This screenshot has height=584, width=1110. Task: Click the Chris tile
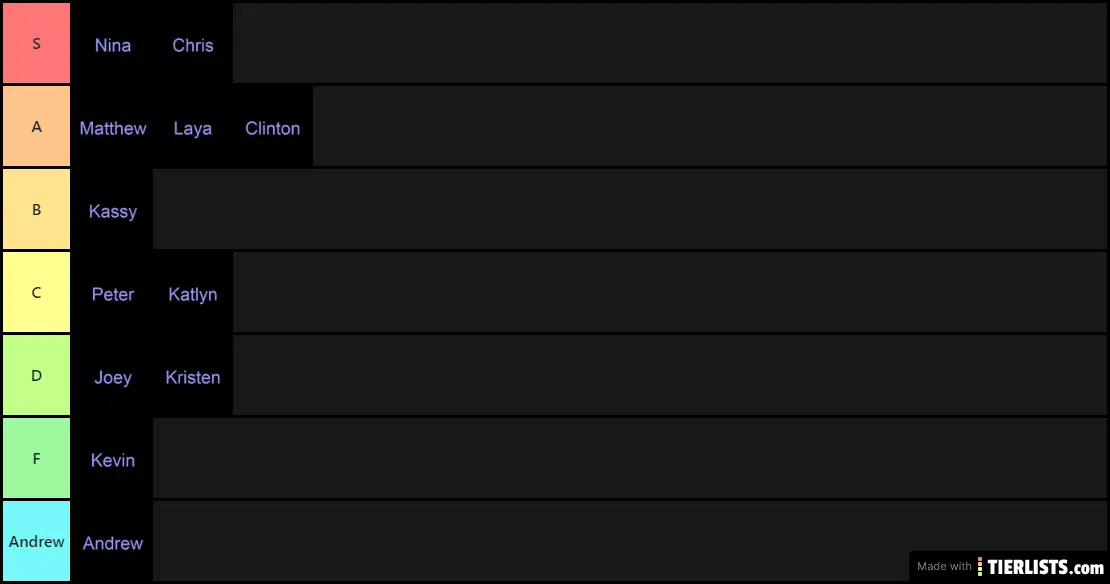(193, 43)
